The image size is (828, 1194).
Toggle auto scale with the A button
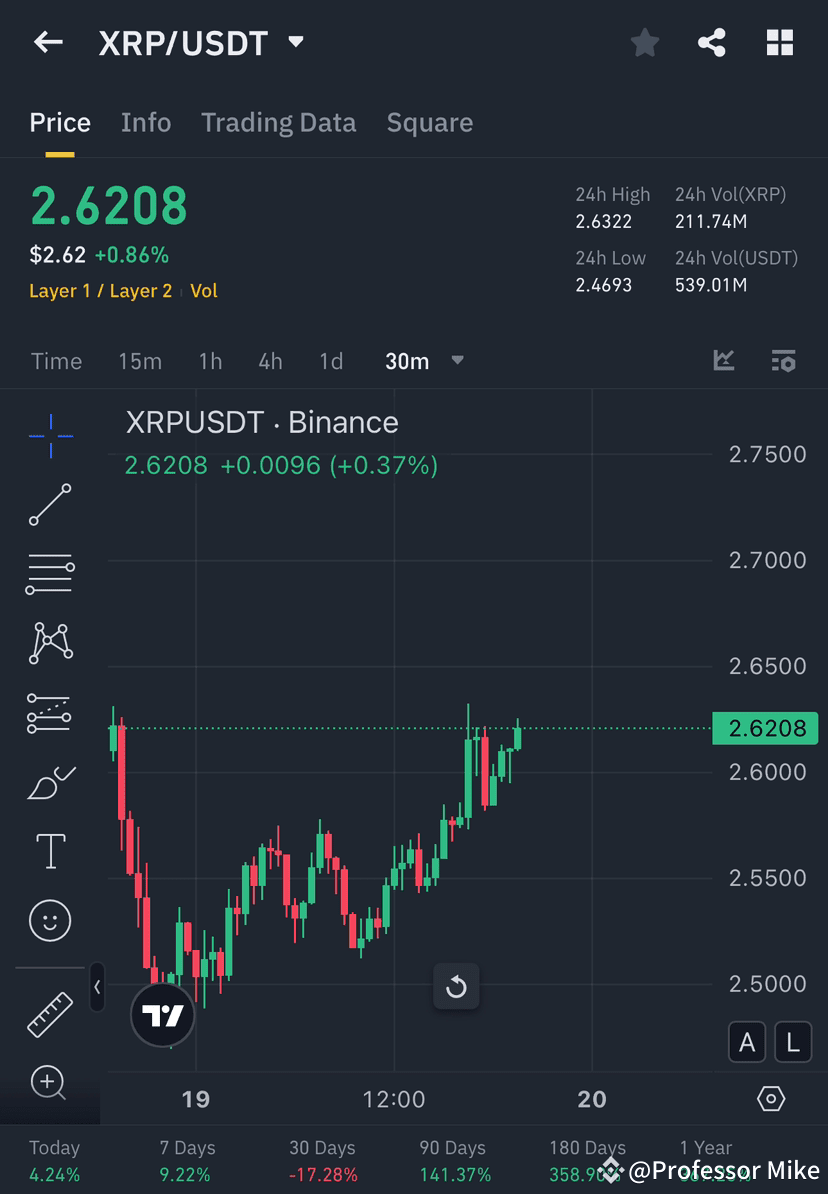(x=747, y=1041)
